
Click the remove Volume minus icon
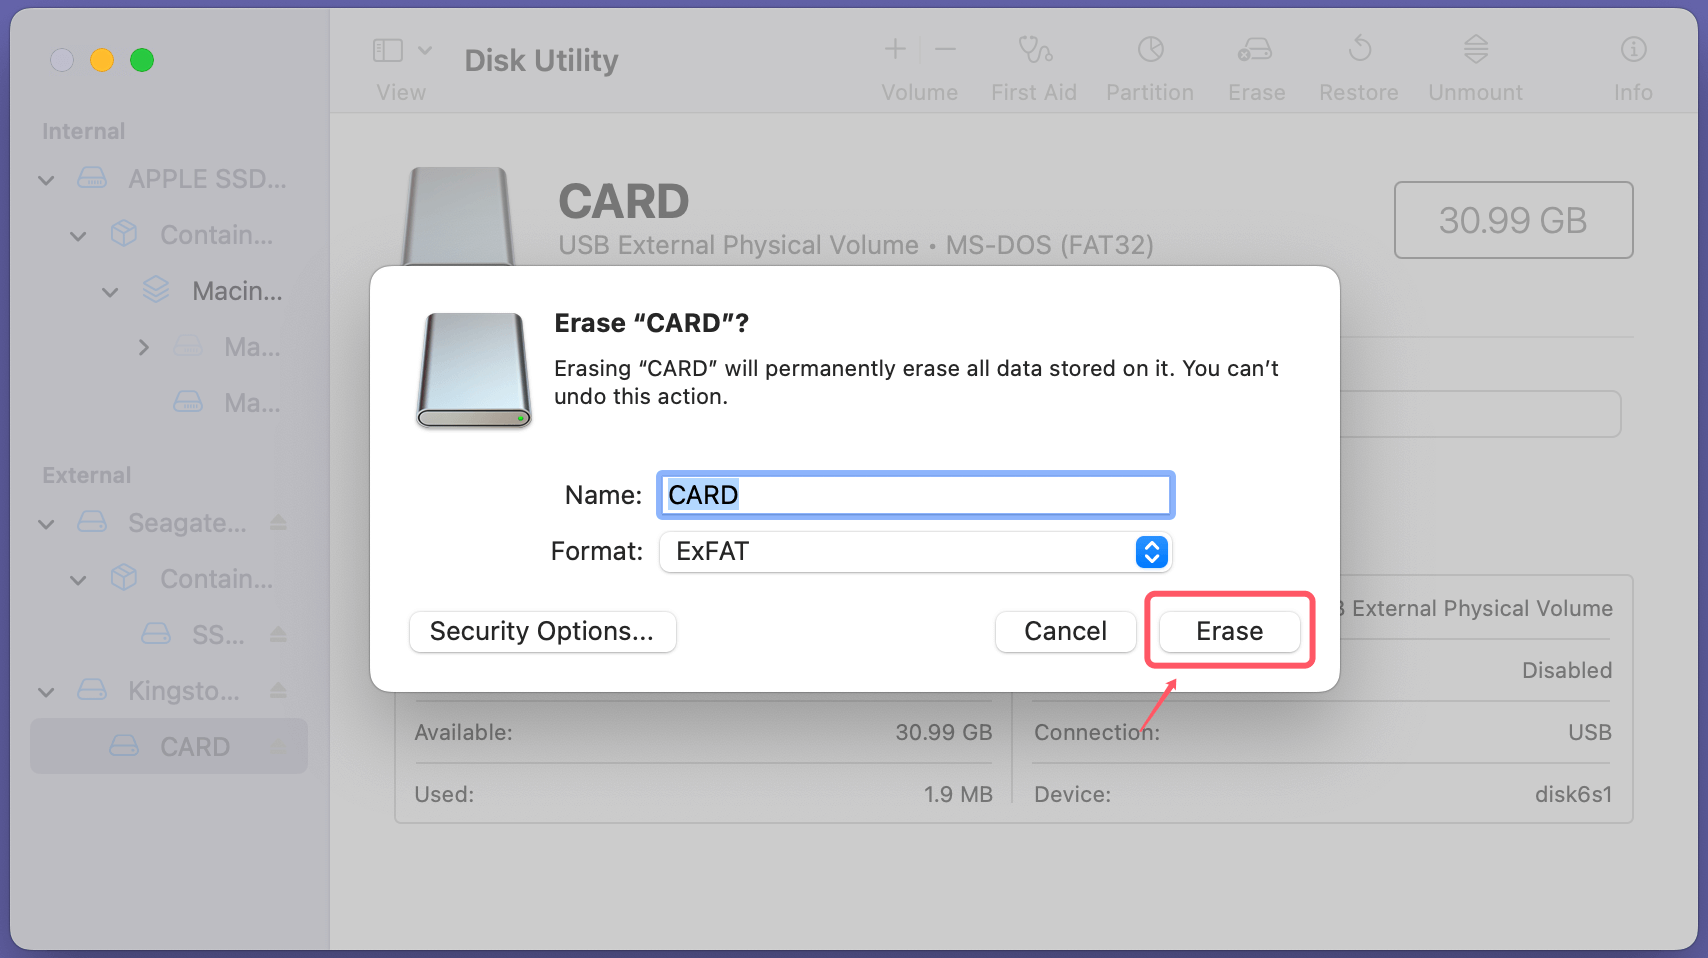pos(945,48)
